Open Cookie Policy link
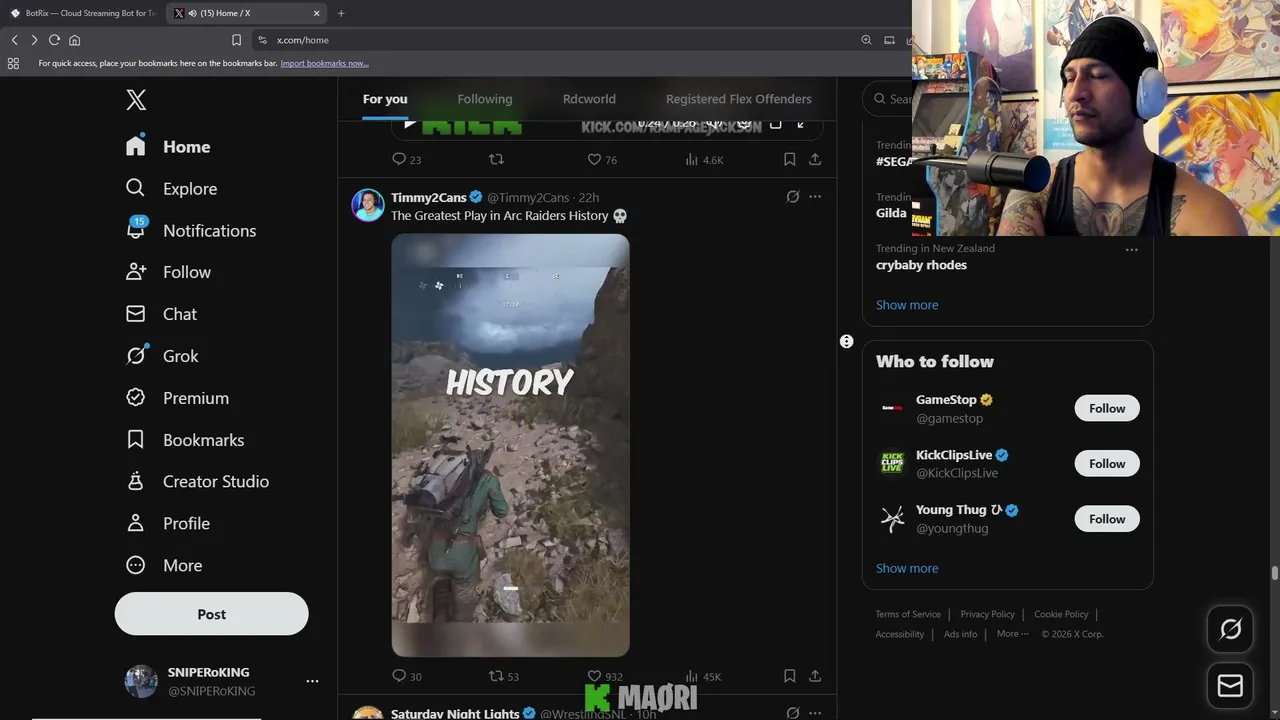 [1061, 614]
